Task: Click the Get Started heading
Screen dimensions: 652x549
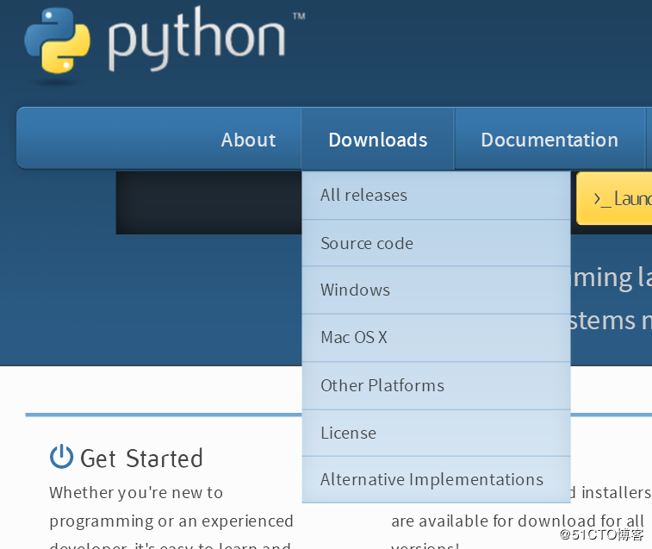Action: [x=141, y=458]
